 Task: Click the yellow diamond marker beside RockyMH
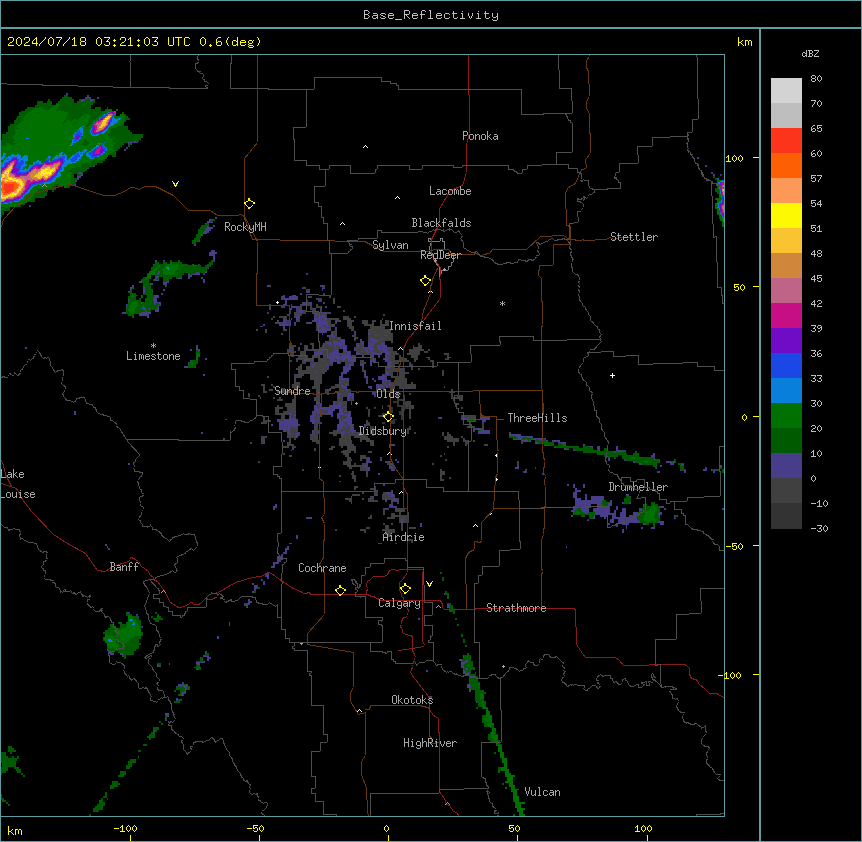(250, 204)
